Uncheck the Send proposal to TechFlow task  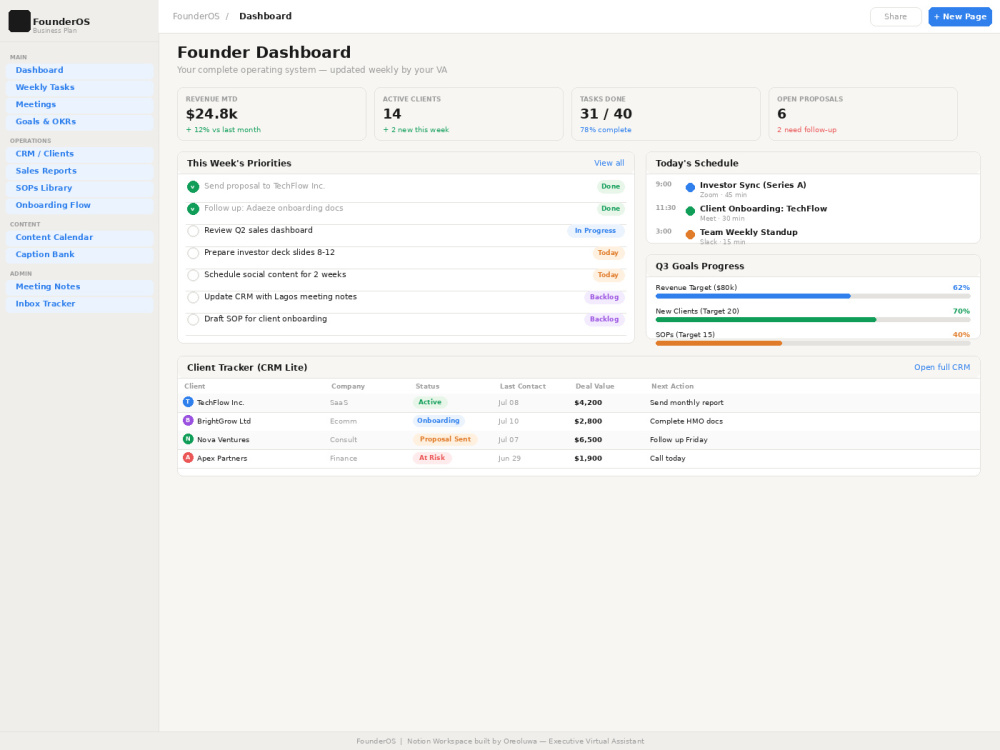(x=193, y=187)
